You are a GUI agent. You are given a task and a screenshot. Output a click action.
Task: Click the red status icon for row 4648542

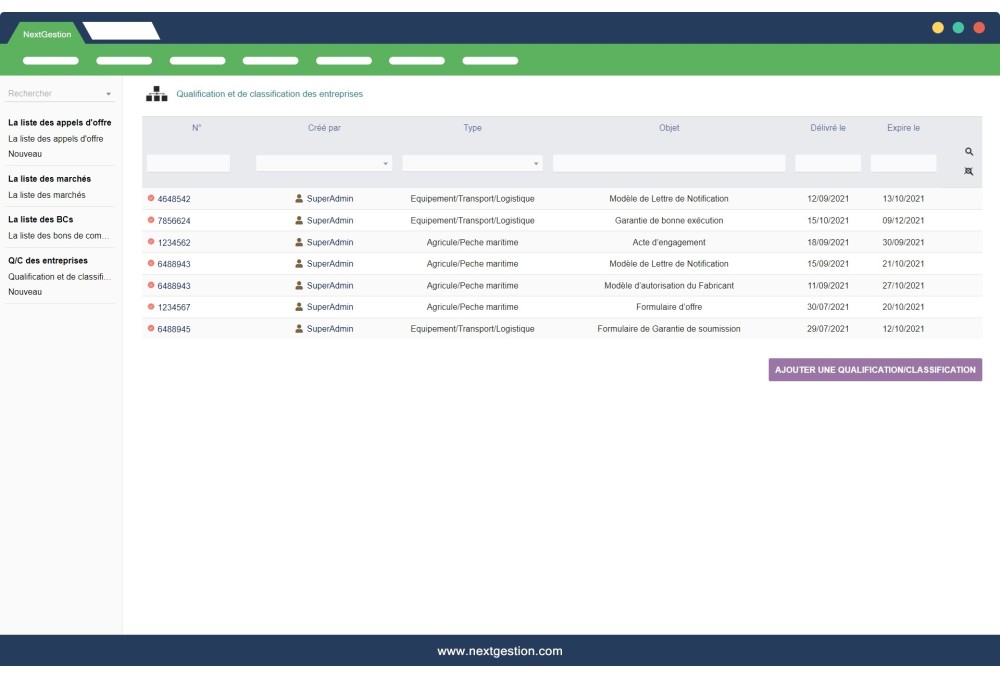tap(151, 199)
